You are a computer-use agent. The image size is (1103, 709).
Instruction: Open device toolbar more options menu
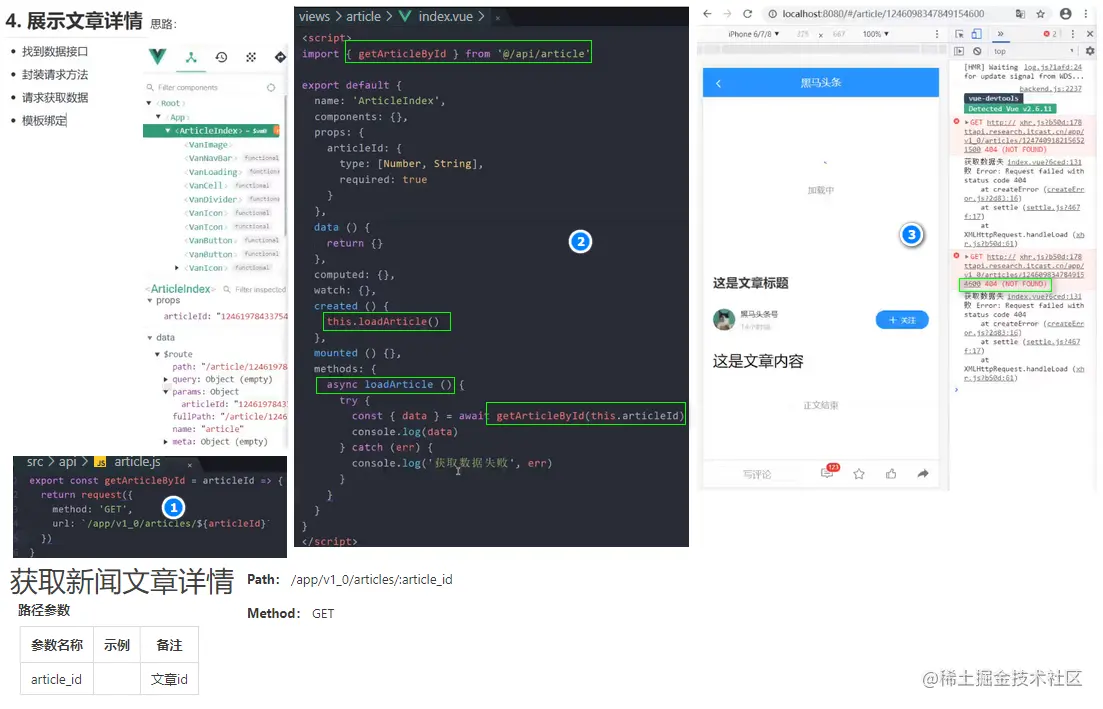coord(936,34)
